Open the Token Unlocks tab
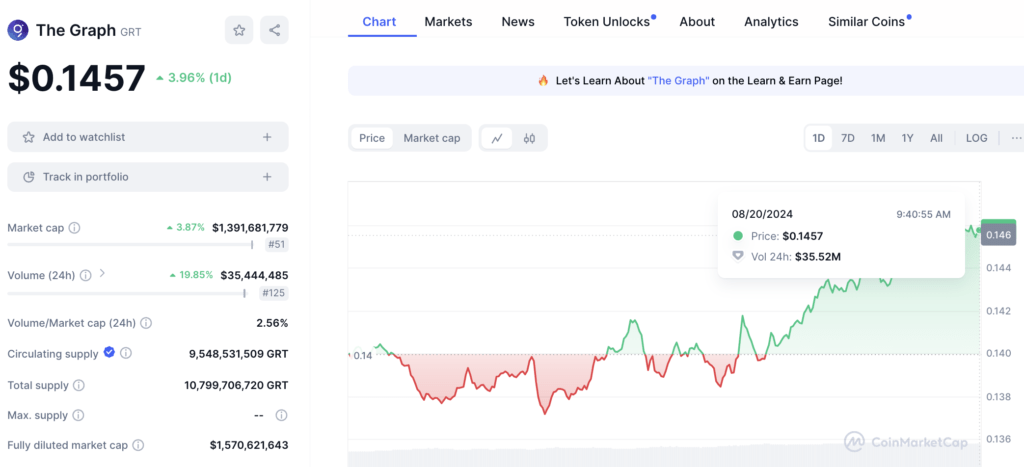 (x=607, y=22)
